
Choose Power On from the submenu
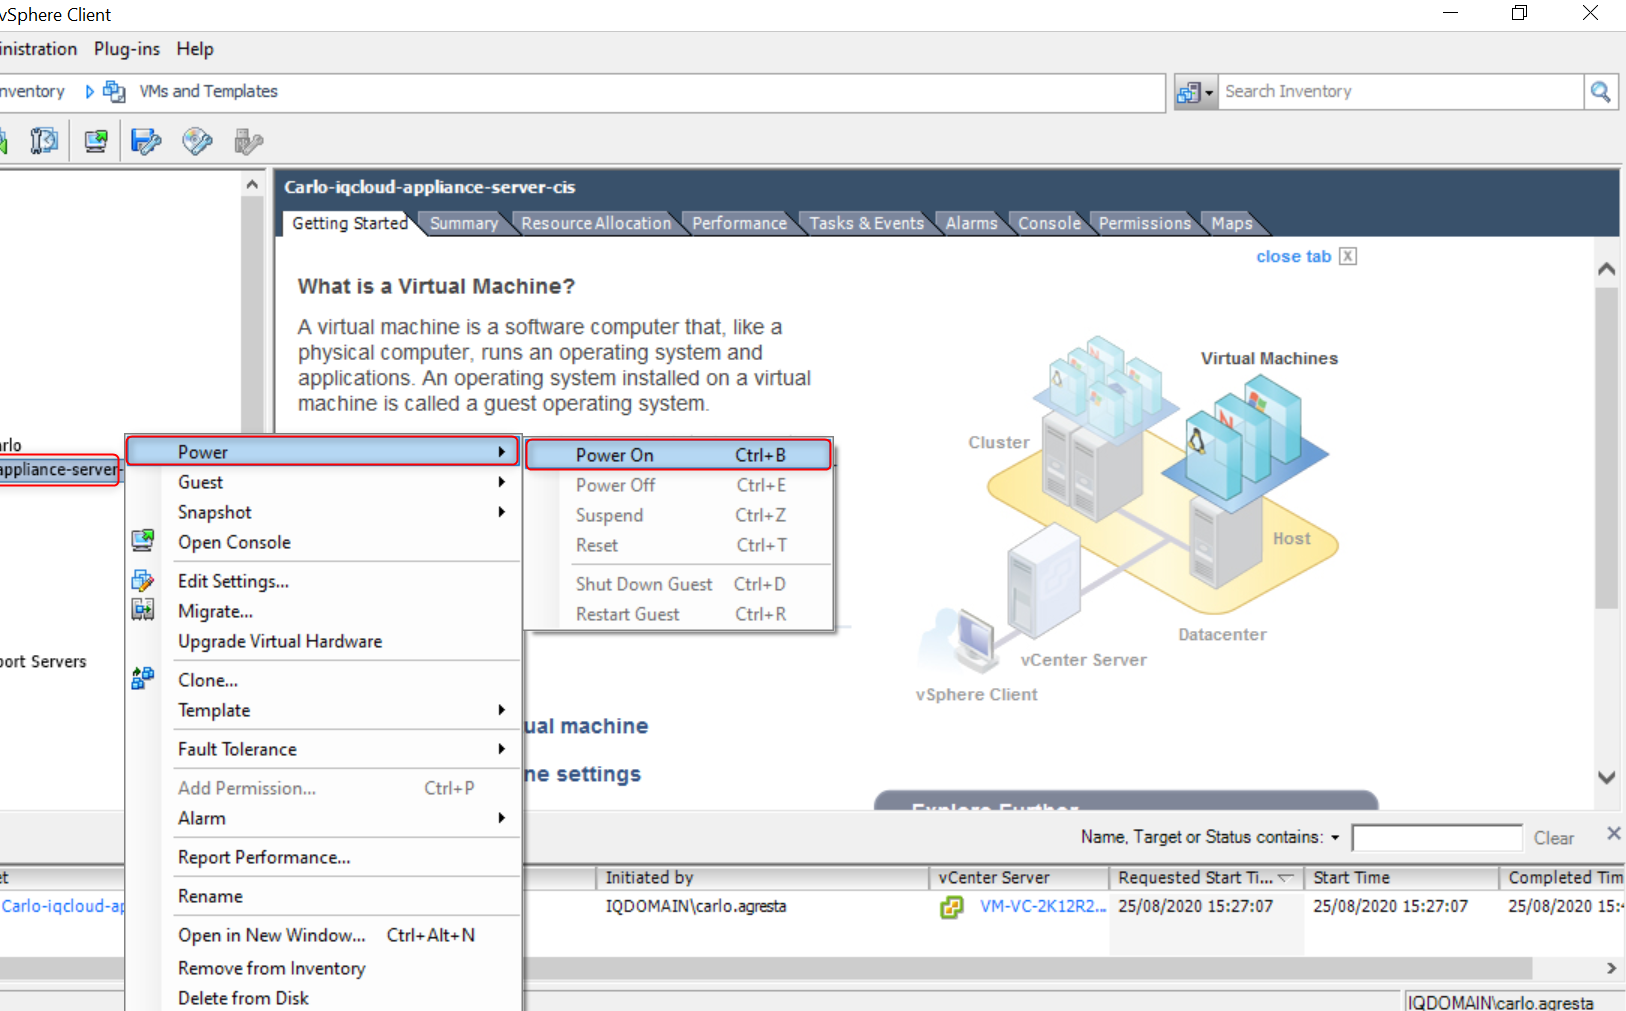click(x=678, y=455)
